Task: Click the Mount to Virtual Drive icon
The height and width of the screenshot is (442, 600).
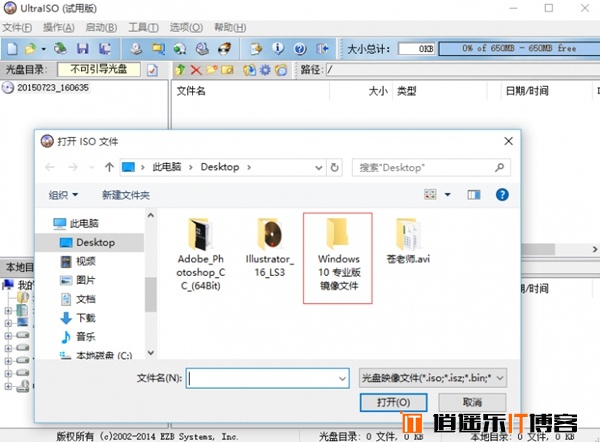Action: click(x=202, y=49)
